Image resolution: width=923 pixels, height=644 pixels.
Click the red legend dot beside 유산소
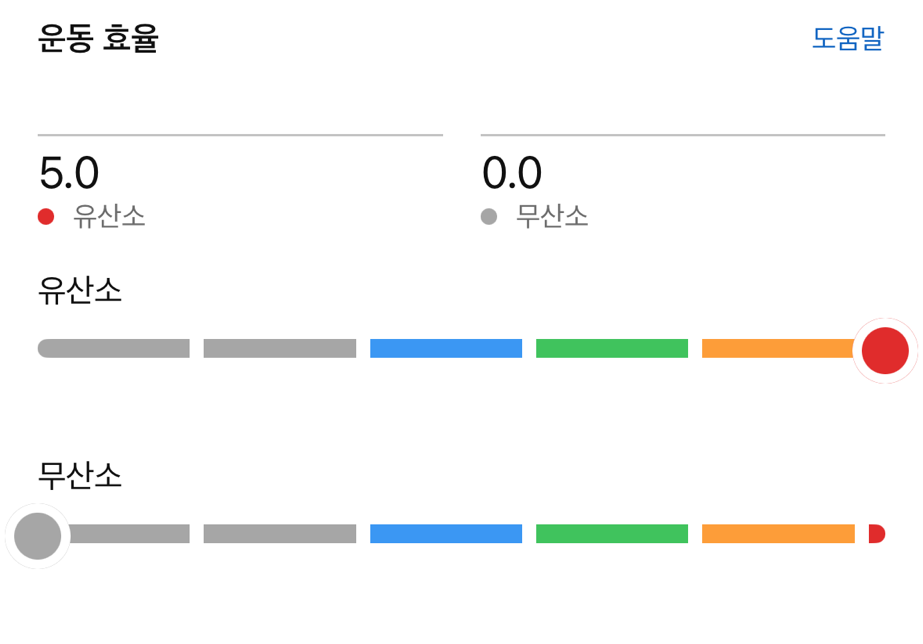tap(46, 217)
